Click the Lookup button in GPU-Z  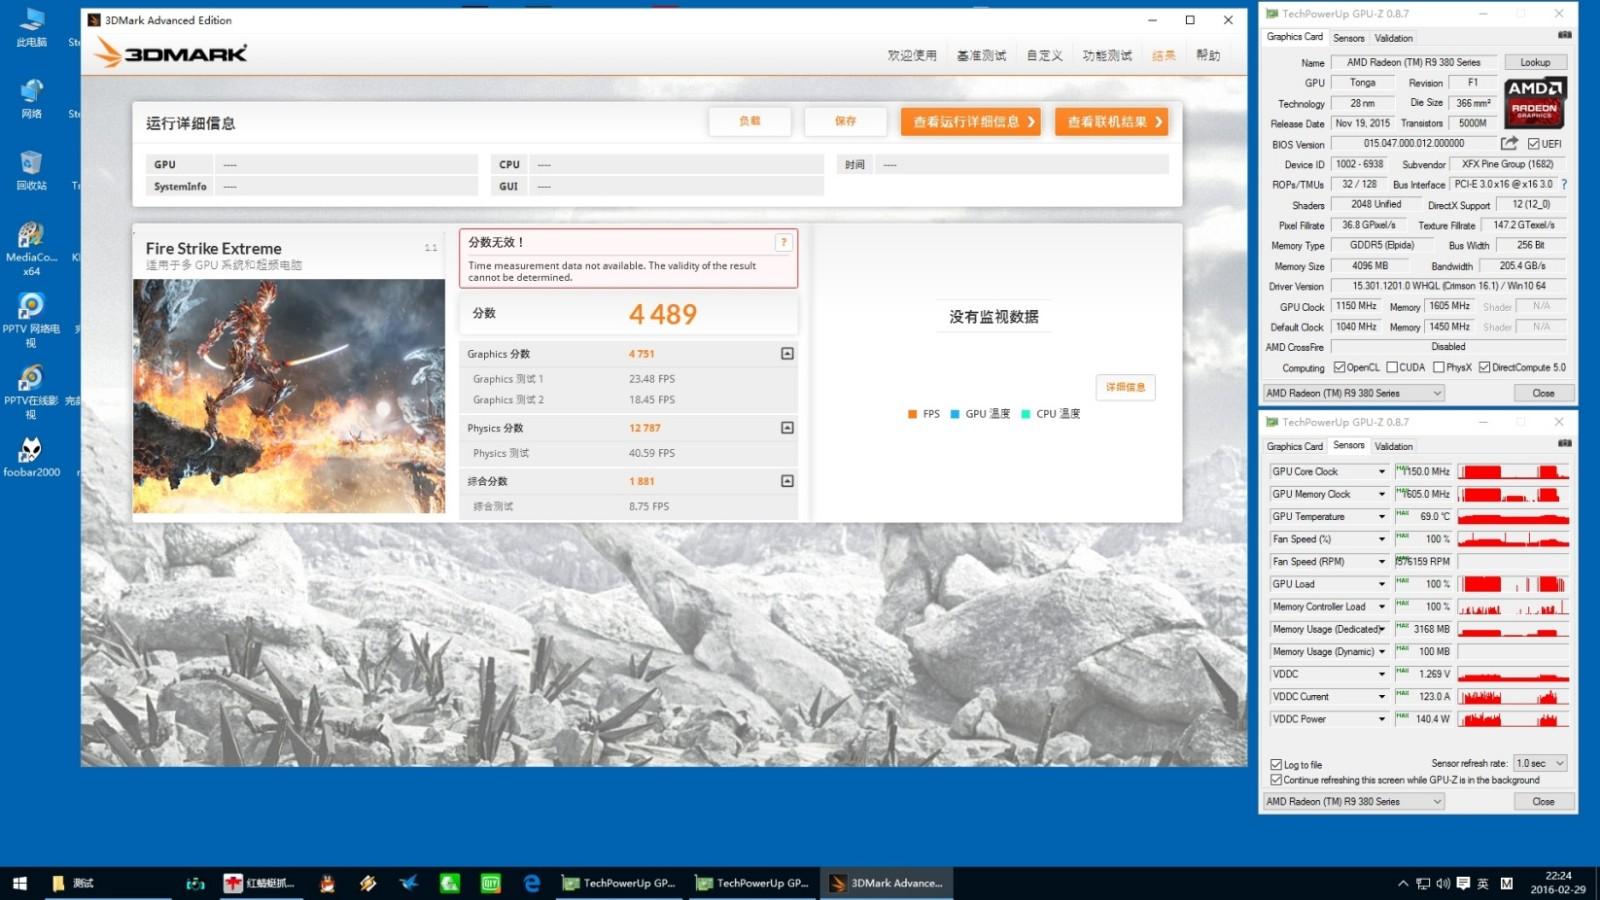(x=1535, y=62)
